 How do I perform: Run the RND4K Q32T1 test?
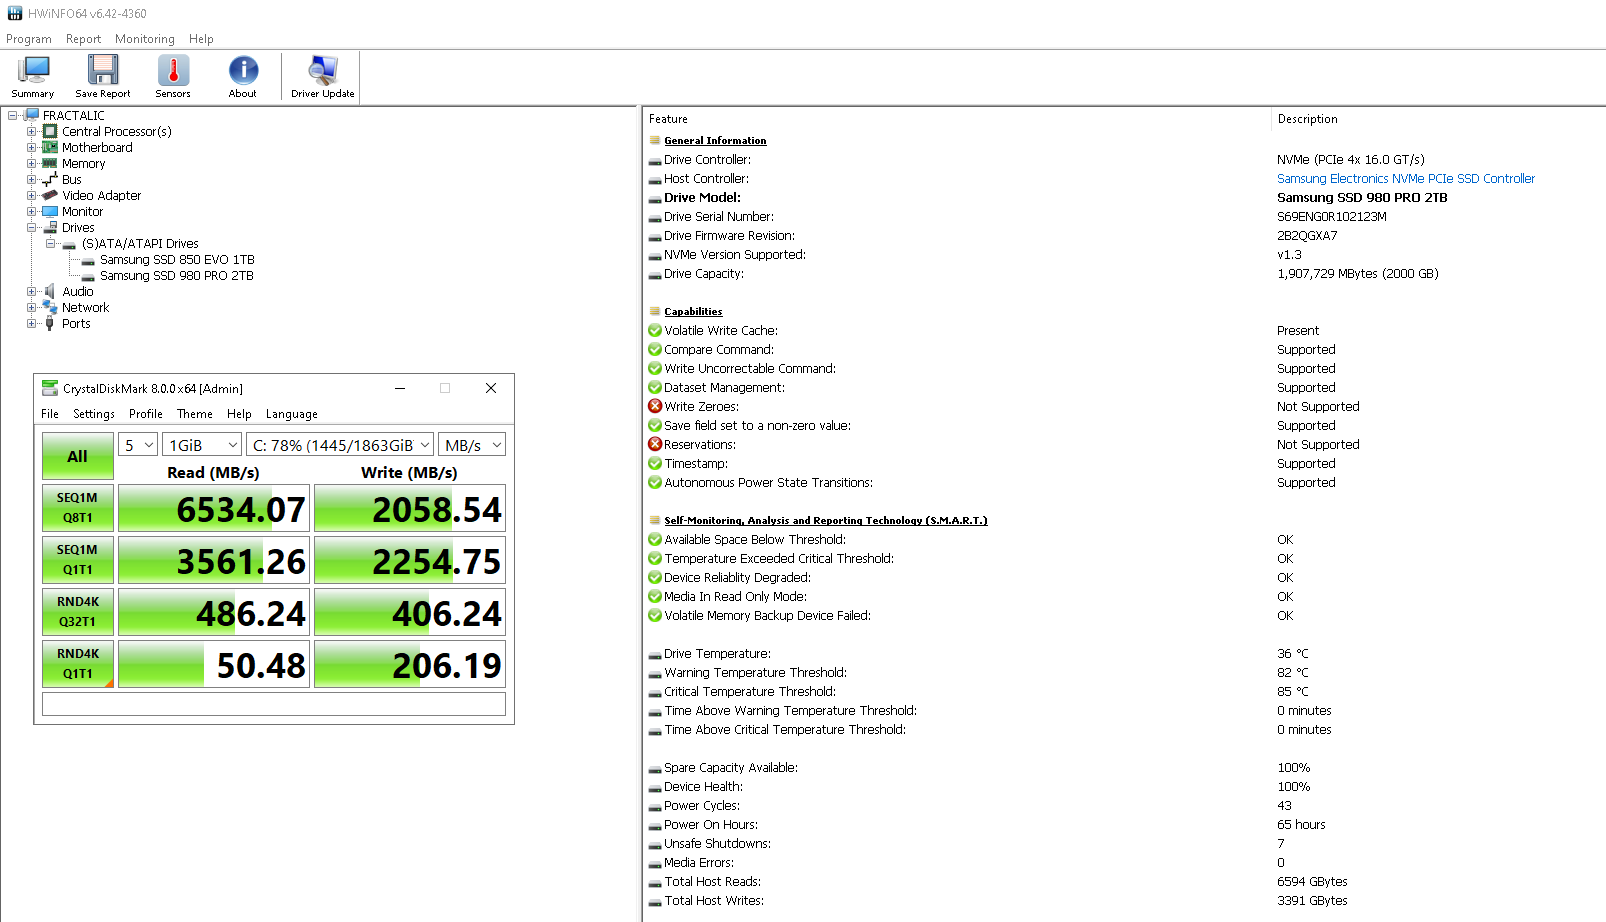pyautogui.click(x=78, y=612)
